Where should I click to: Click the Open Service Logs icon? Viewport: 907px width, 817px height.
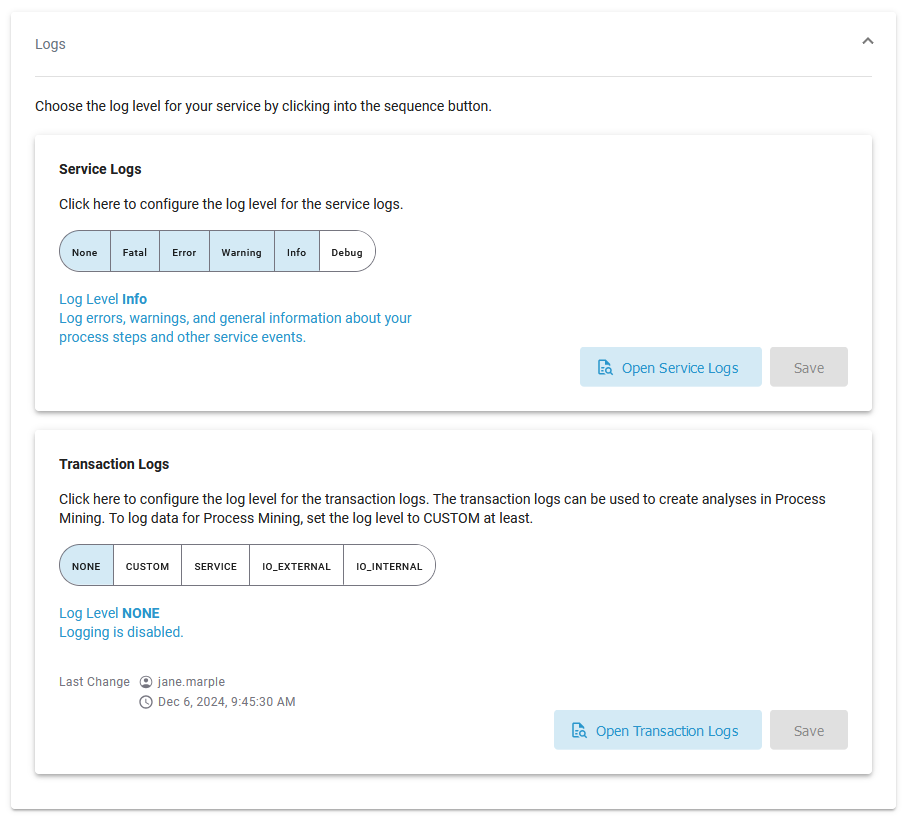click(605, 368)
